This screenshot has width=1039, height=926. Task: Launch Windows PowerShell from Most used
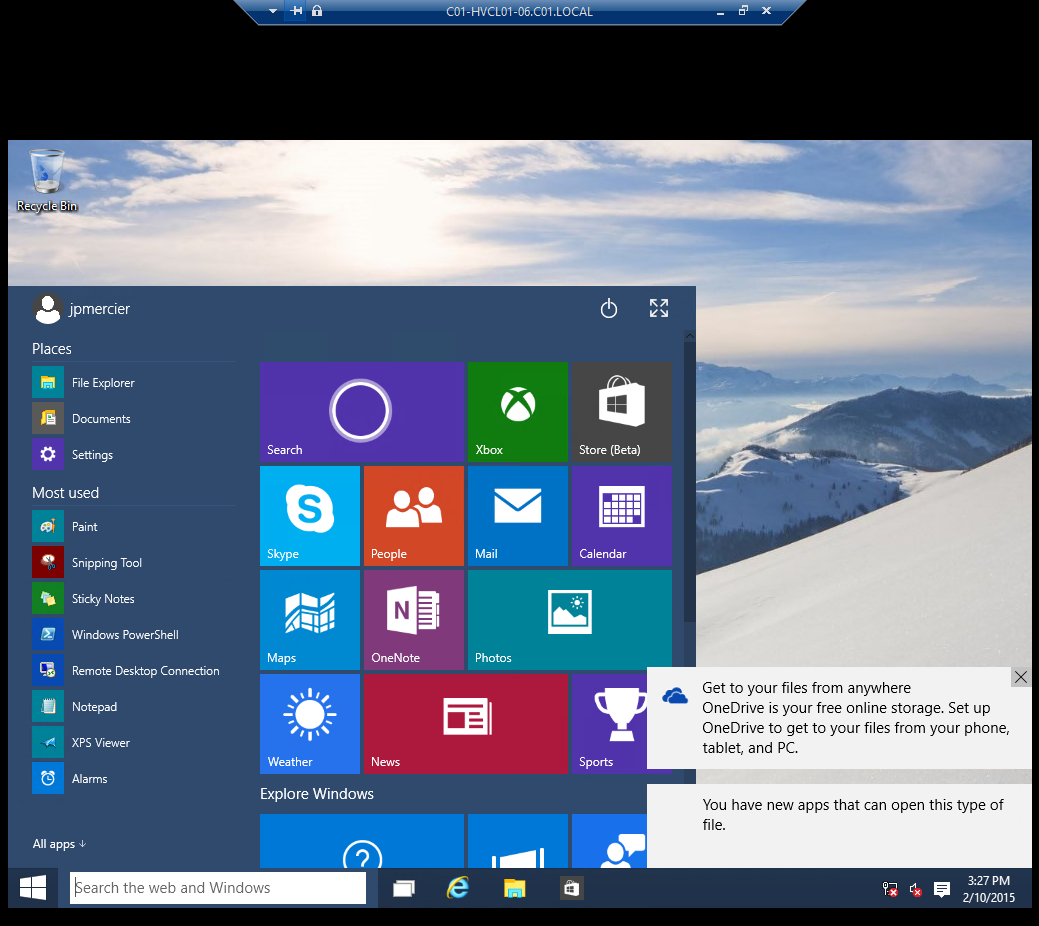134,634
